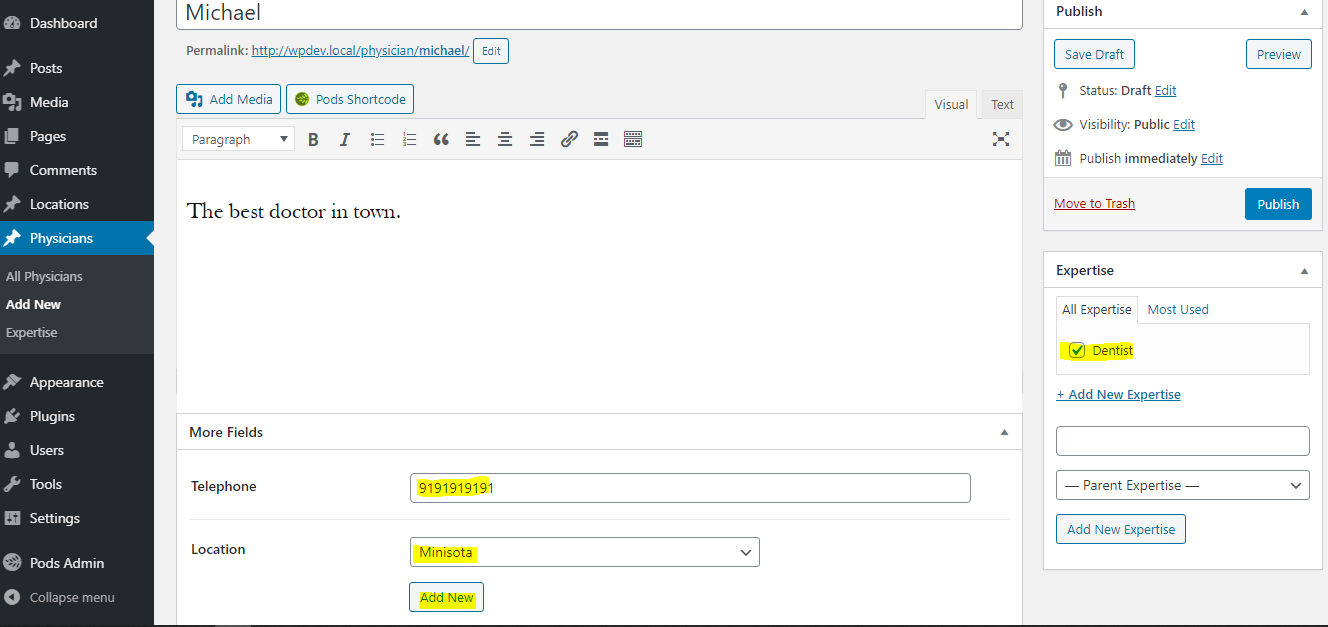Viewport: 1328px width, 627px height.
Task: Open the Posts menu
Action: click(x=77, y=68)
